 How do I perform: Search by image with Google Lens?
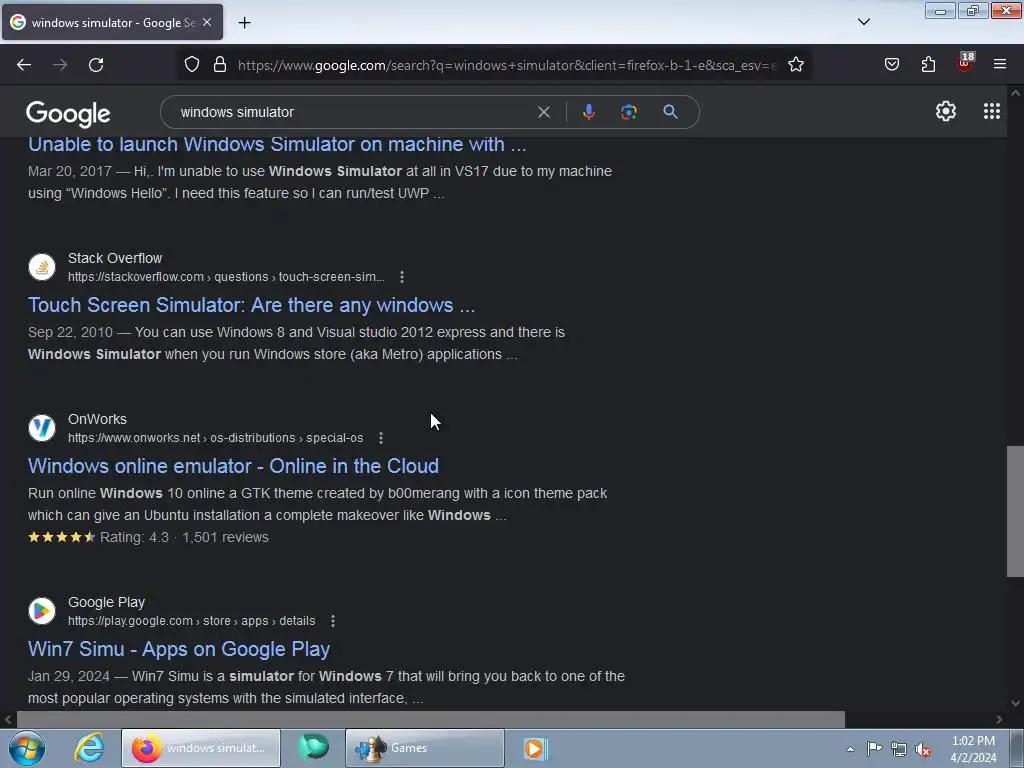coord(628,112)
